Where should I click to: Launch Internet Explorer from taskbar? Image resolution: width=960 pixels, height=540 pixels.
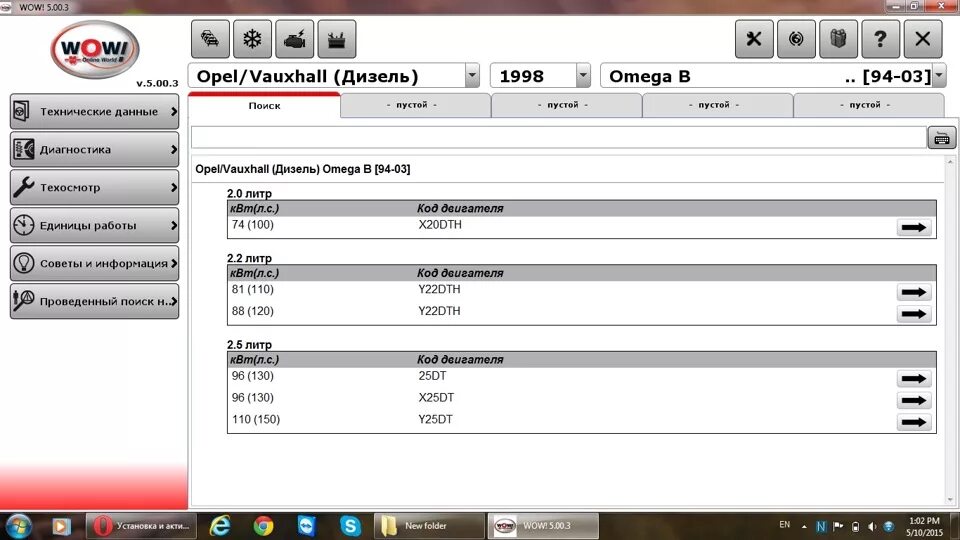coord(220,526)
